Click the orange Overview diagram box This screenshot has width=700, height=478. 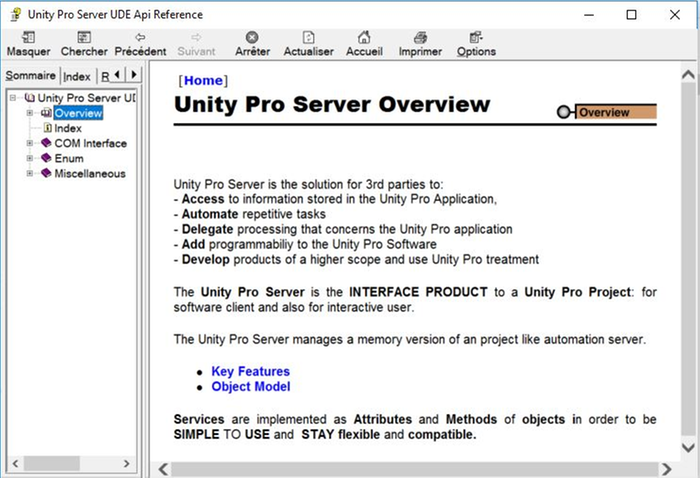pyautogui.click(x=616, y=112)
